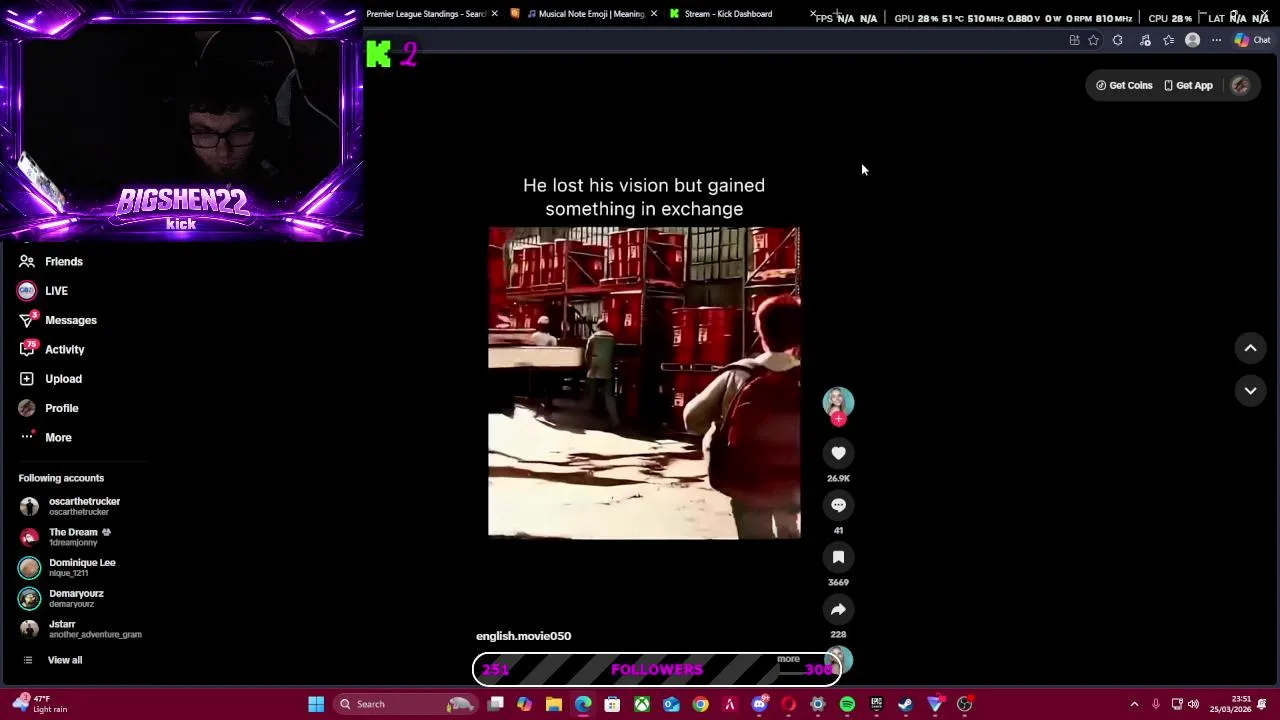1280x720 pixels.
Task: Open Microsoft Edge from taskbar
Action: (583, 704)
